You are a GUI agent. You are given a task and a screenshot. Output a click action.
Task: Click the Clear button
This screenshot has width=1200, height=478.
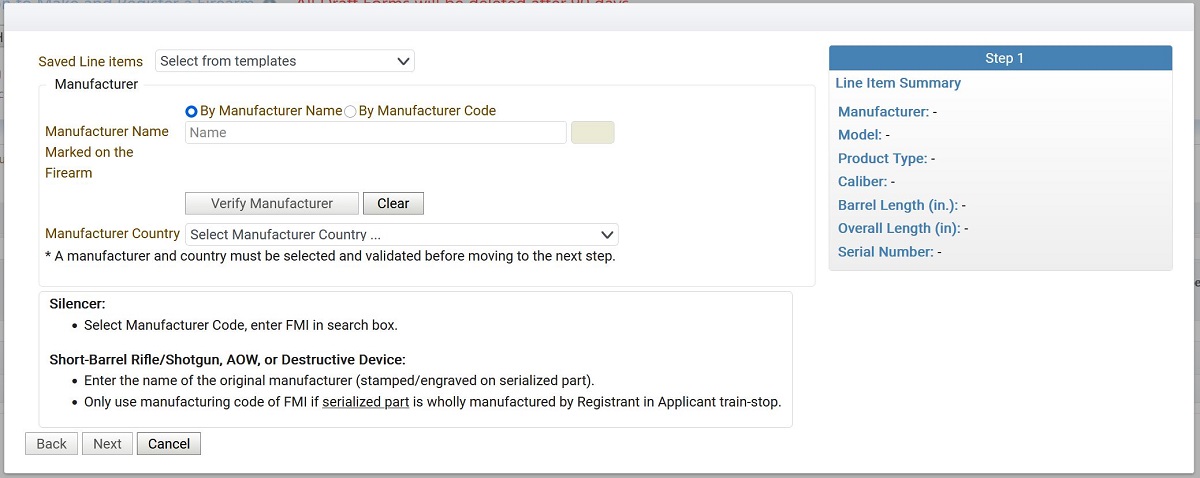pyautogui.click(x=393, y=203)
